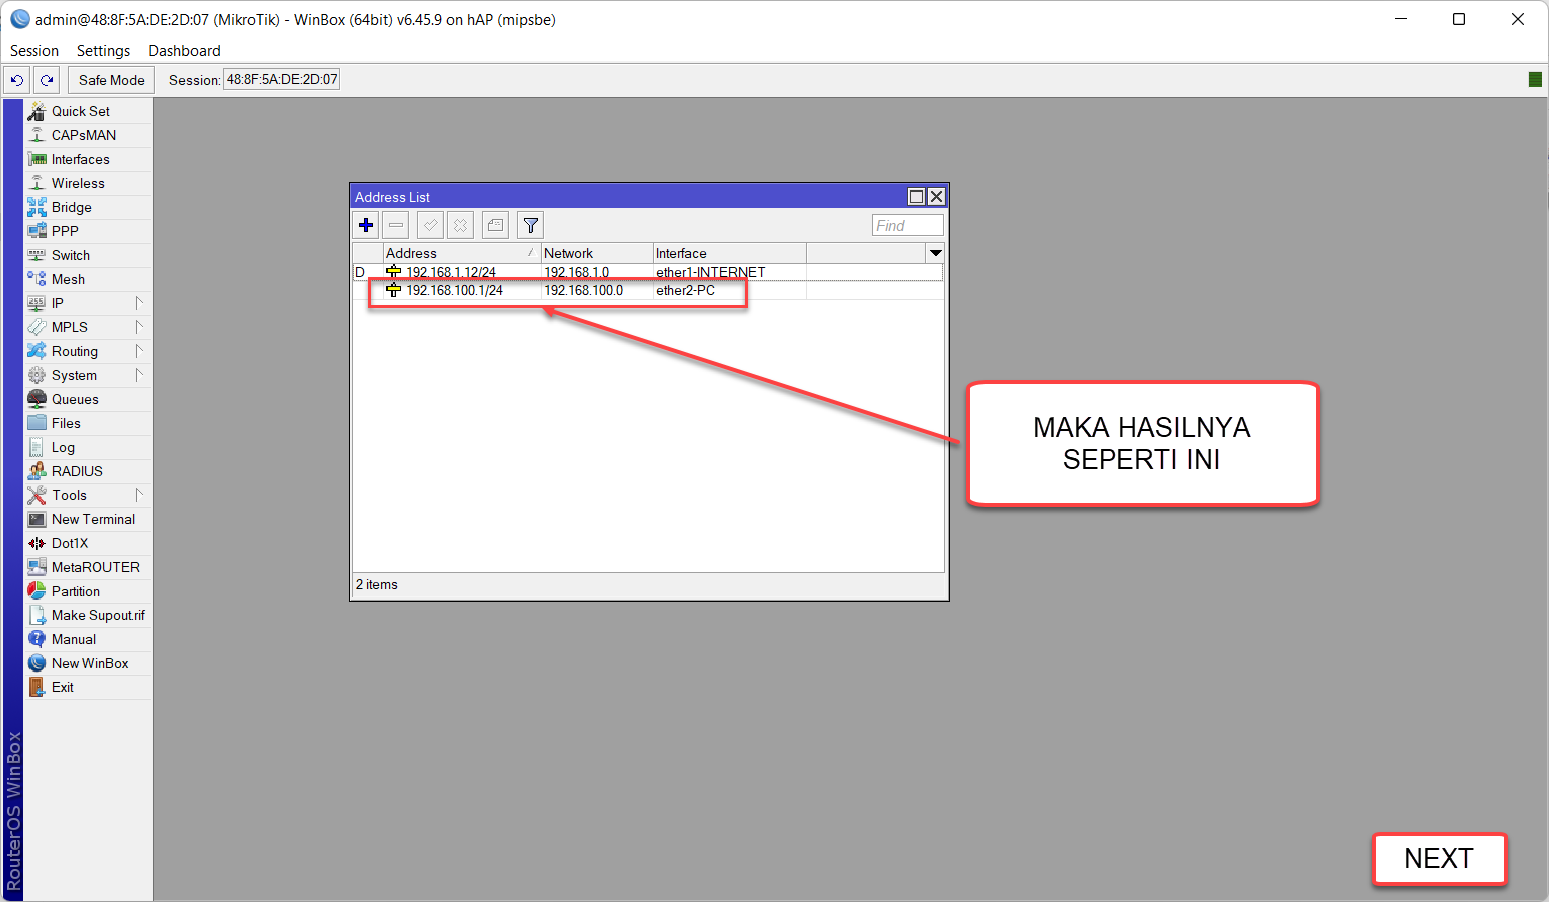Open Wireless settings
The image size is (1549, 902).
88,183
